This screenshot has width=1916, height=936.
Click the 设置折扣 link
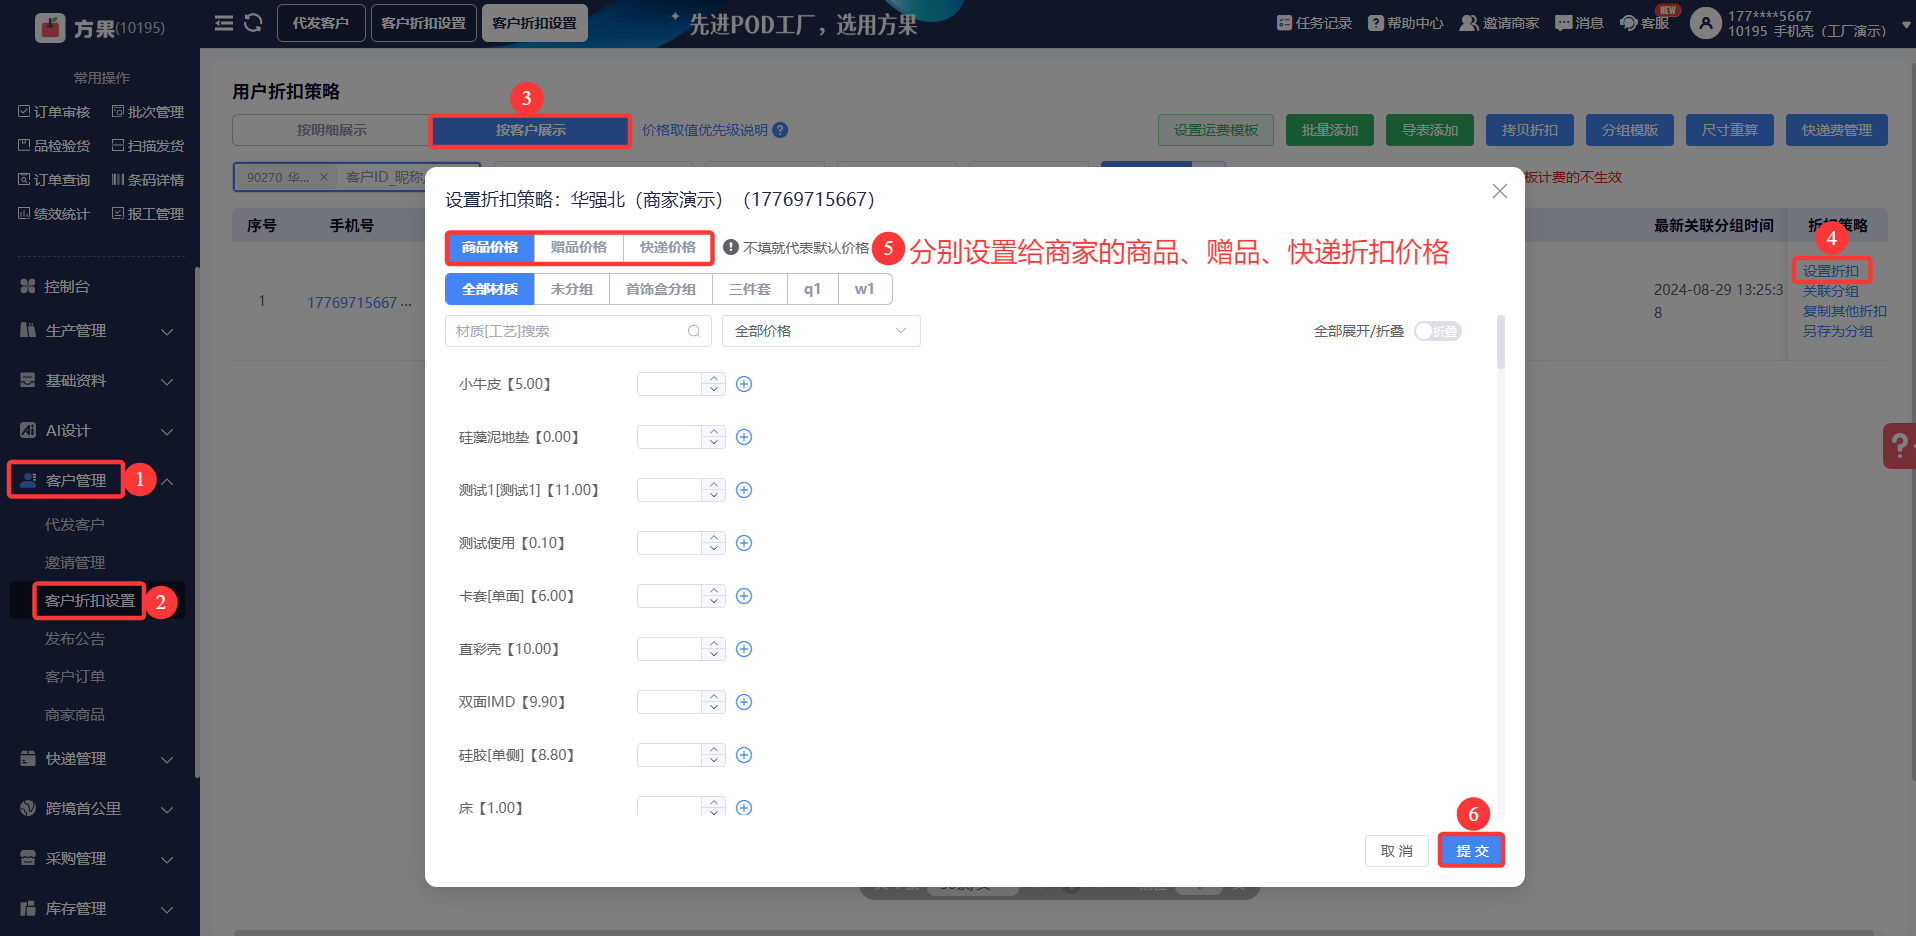pos(1831,271)
